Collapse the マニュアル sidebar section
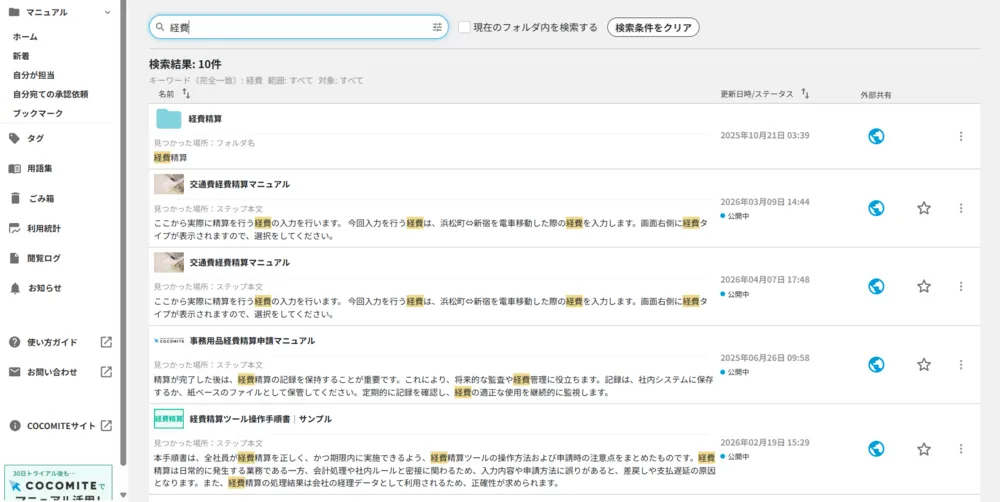Image resolution: width=1000 pixels, height=502 pixels. pos(11,12)
